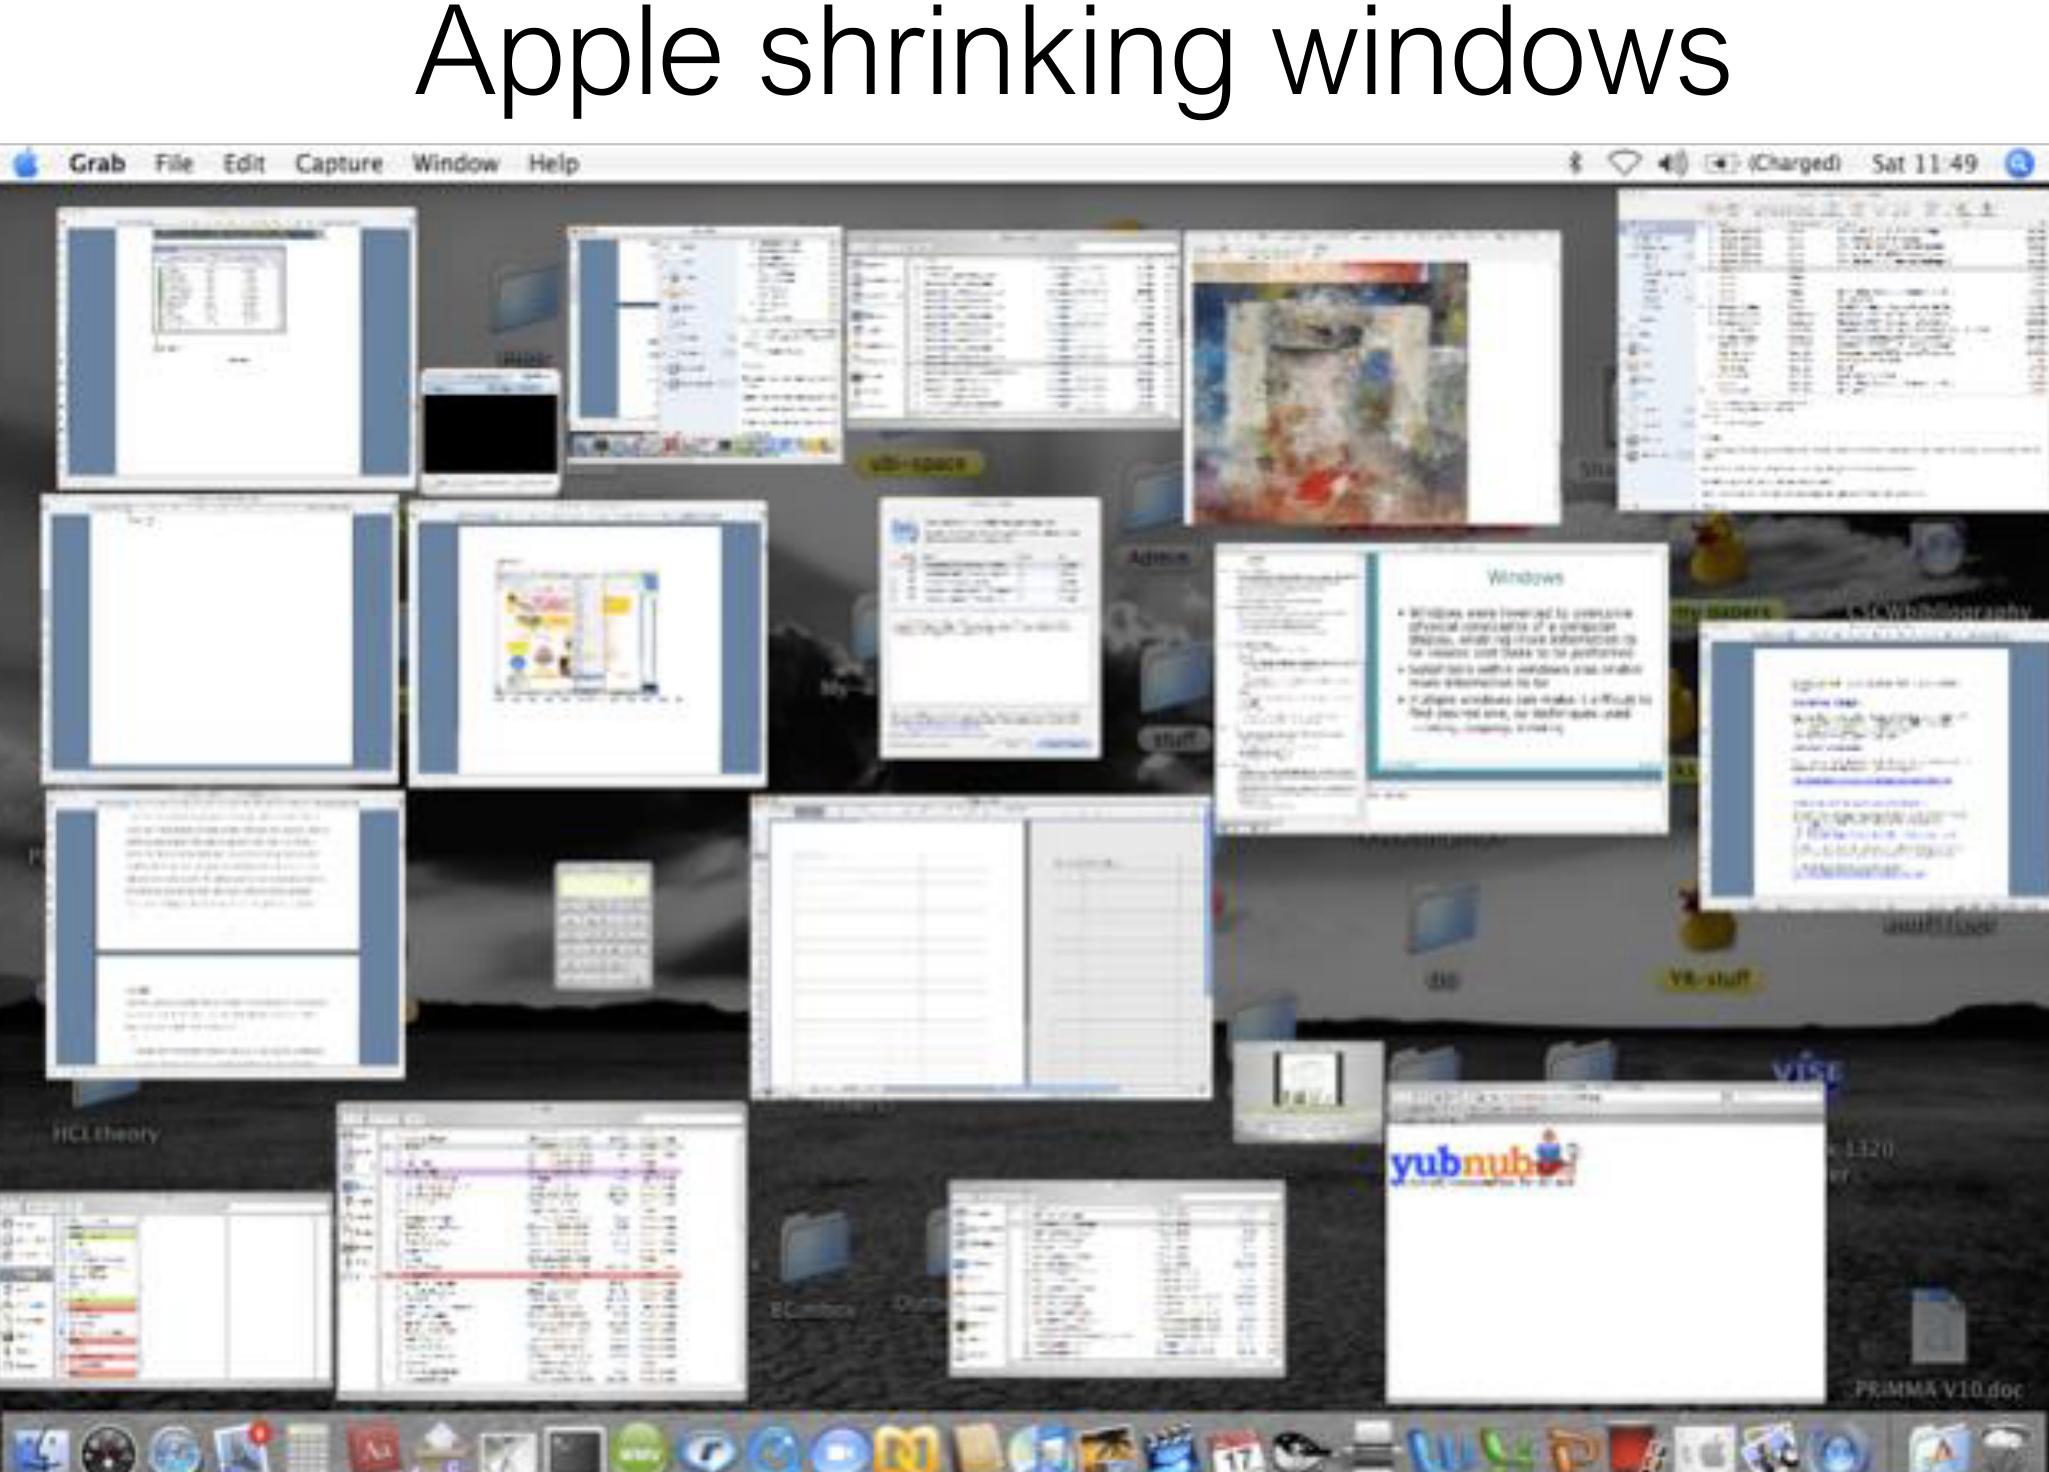Open iCal calendar icon in the Dock
Screen dimensions: 2049x1472
(1237, 1448)
